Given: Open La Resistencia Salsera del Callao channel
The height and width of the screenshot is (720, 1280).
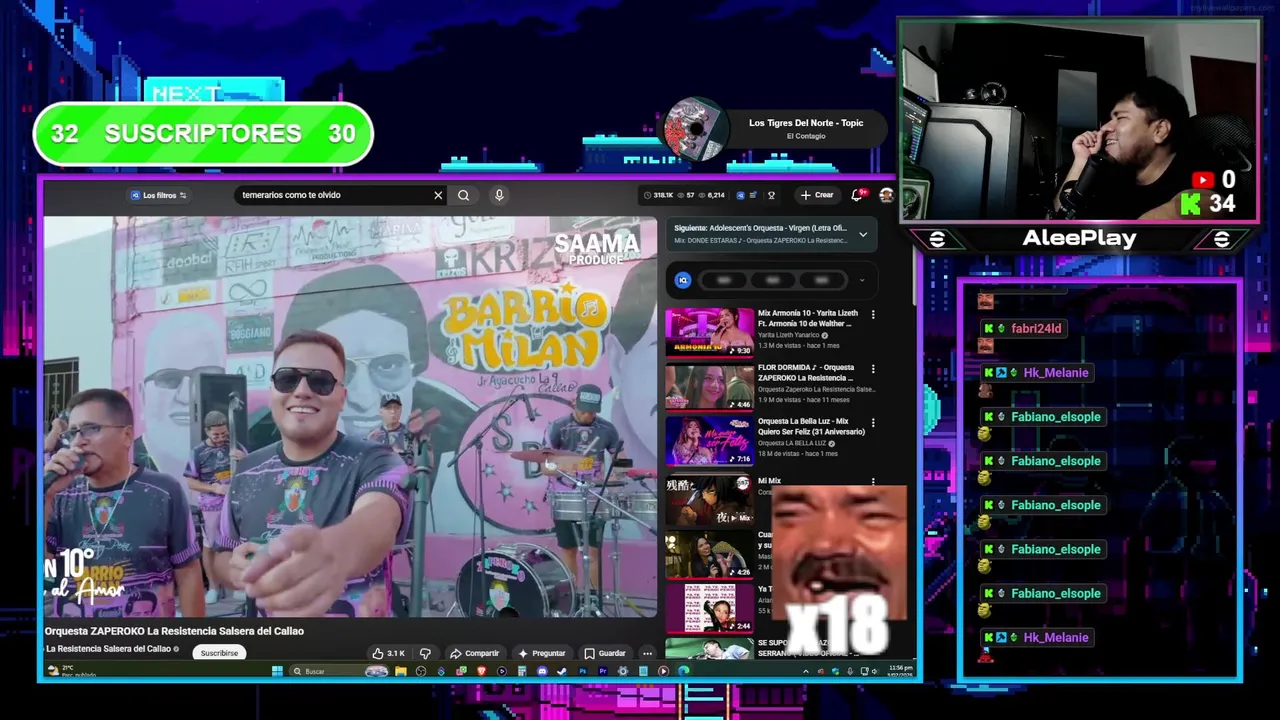Looking at the screenshot, I should [108, 649].
